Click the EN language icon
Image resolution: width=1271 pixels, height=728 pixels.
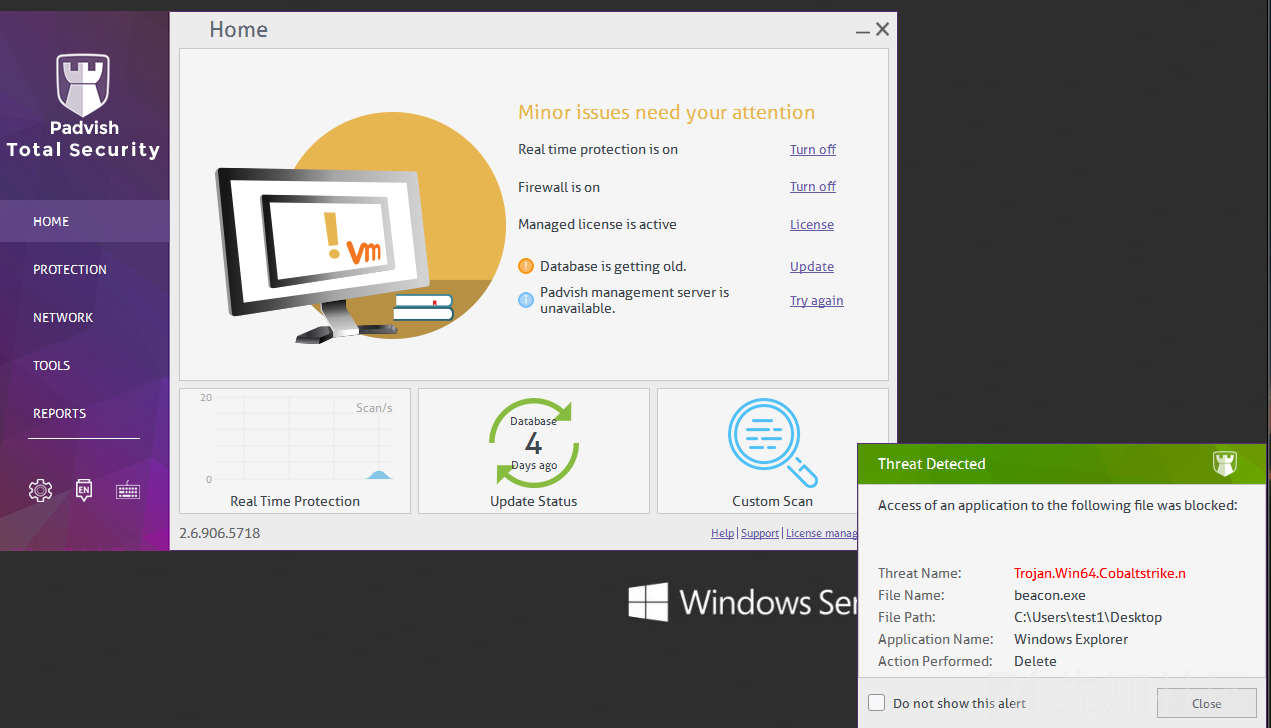point(84,490)
